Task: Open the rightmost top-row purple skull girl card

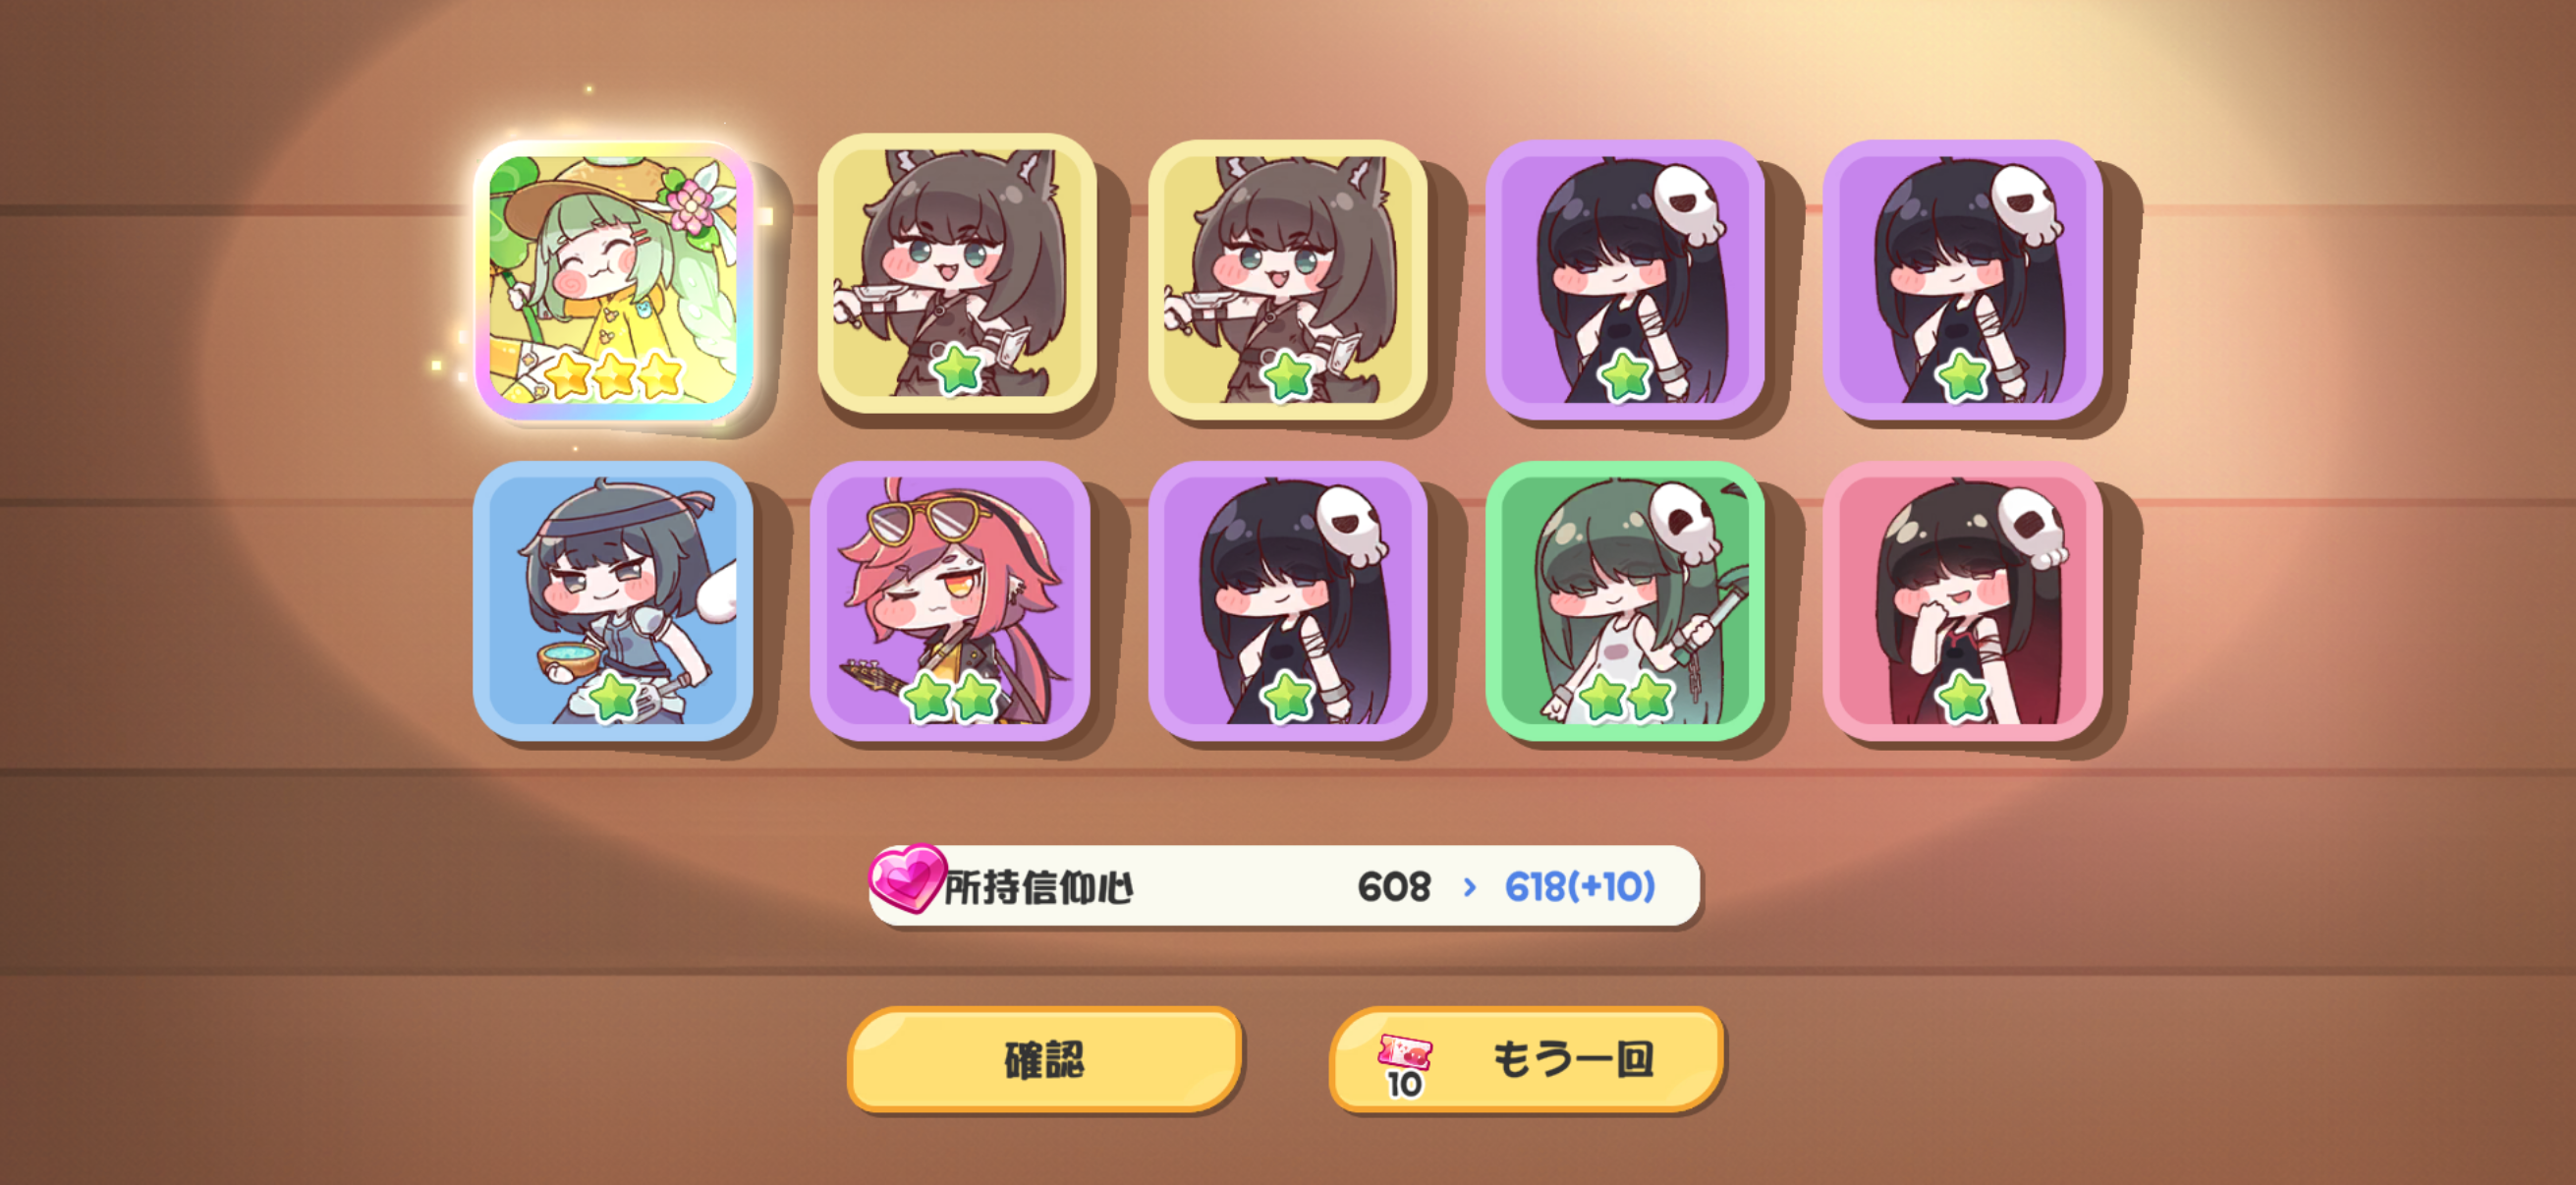Action: [x=1962, y=279]
